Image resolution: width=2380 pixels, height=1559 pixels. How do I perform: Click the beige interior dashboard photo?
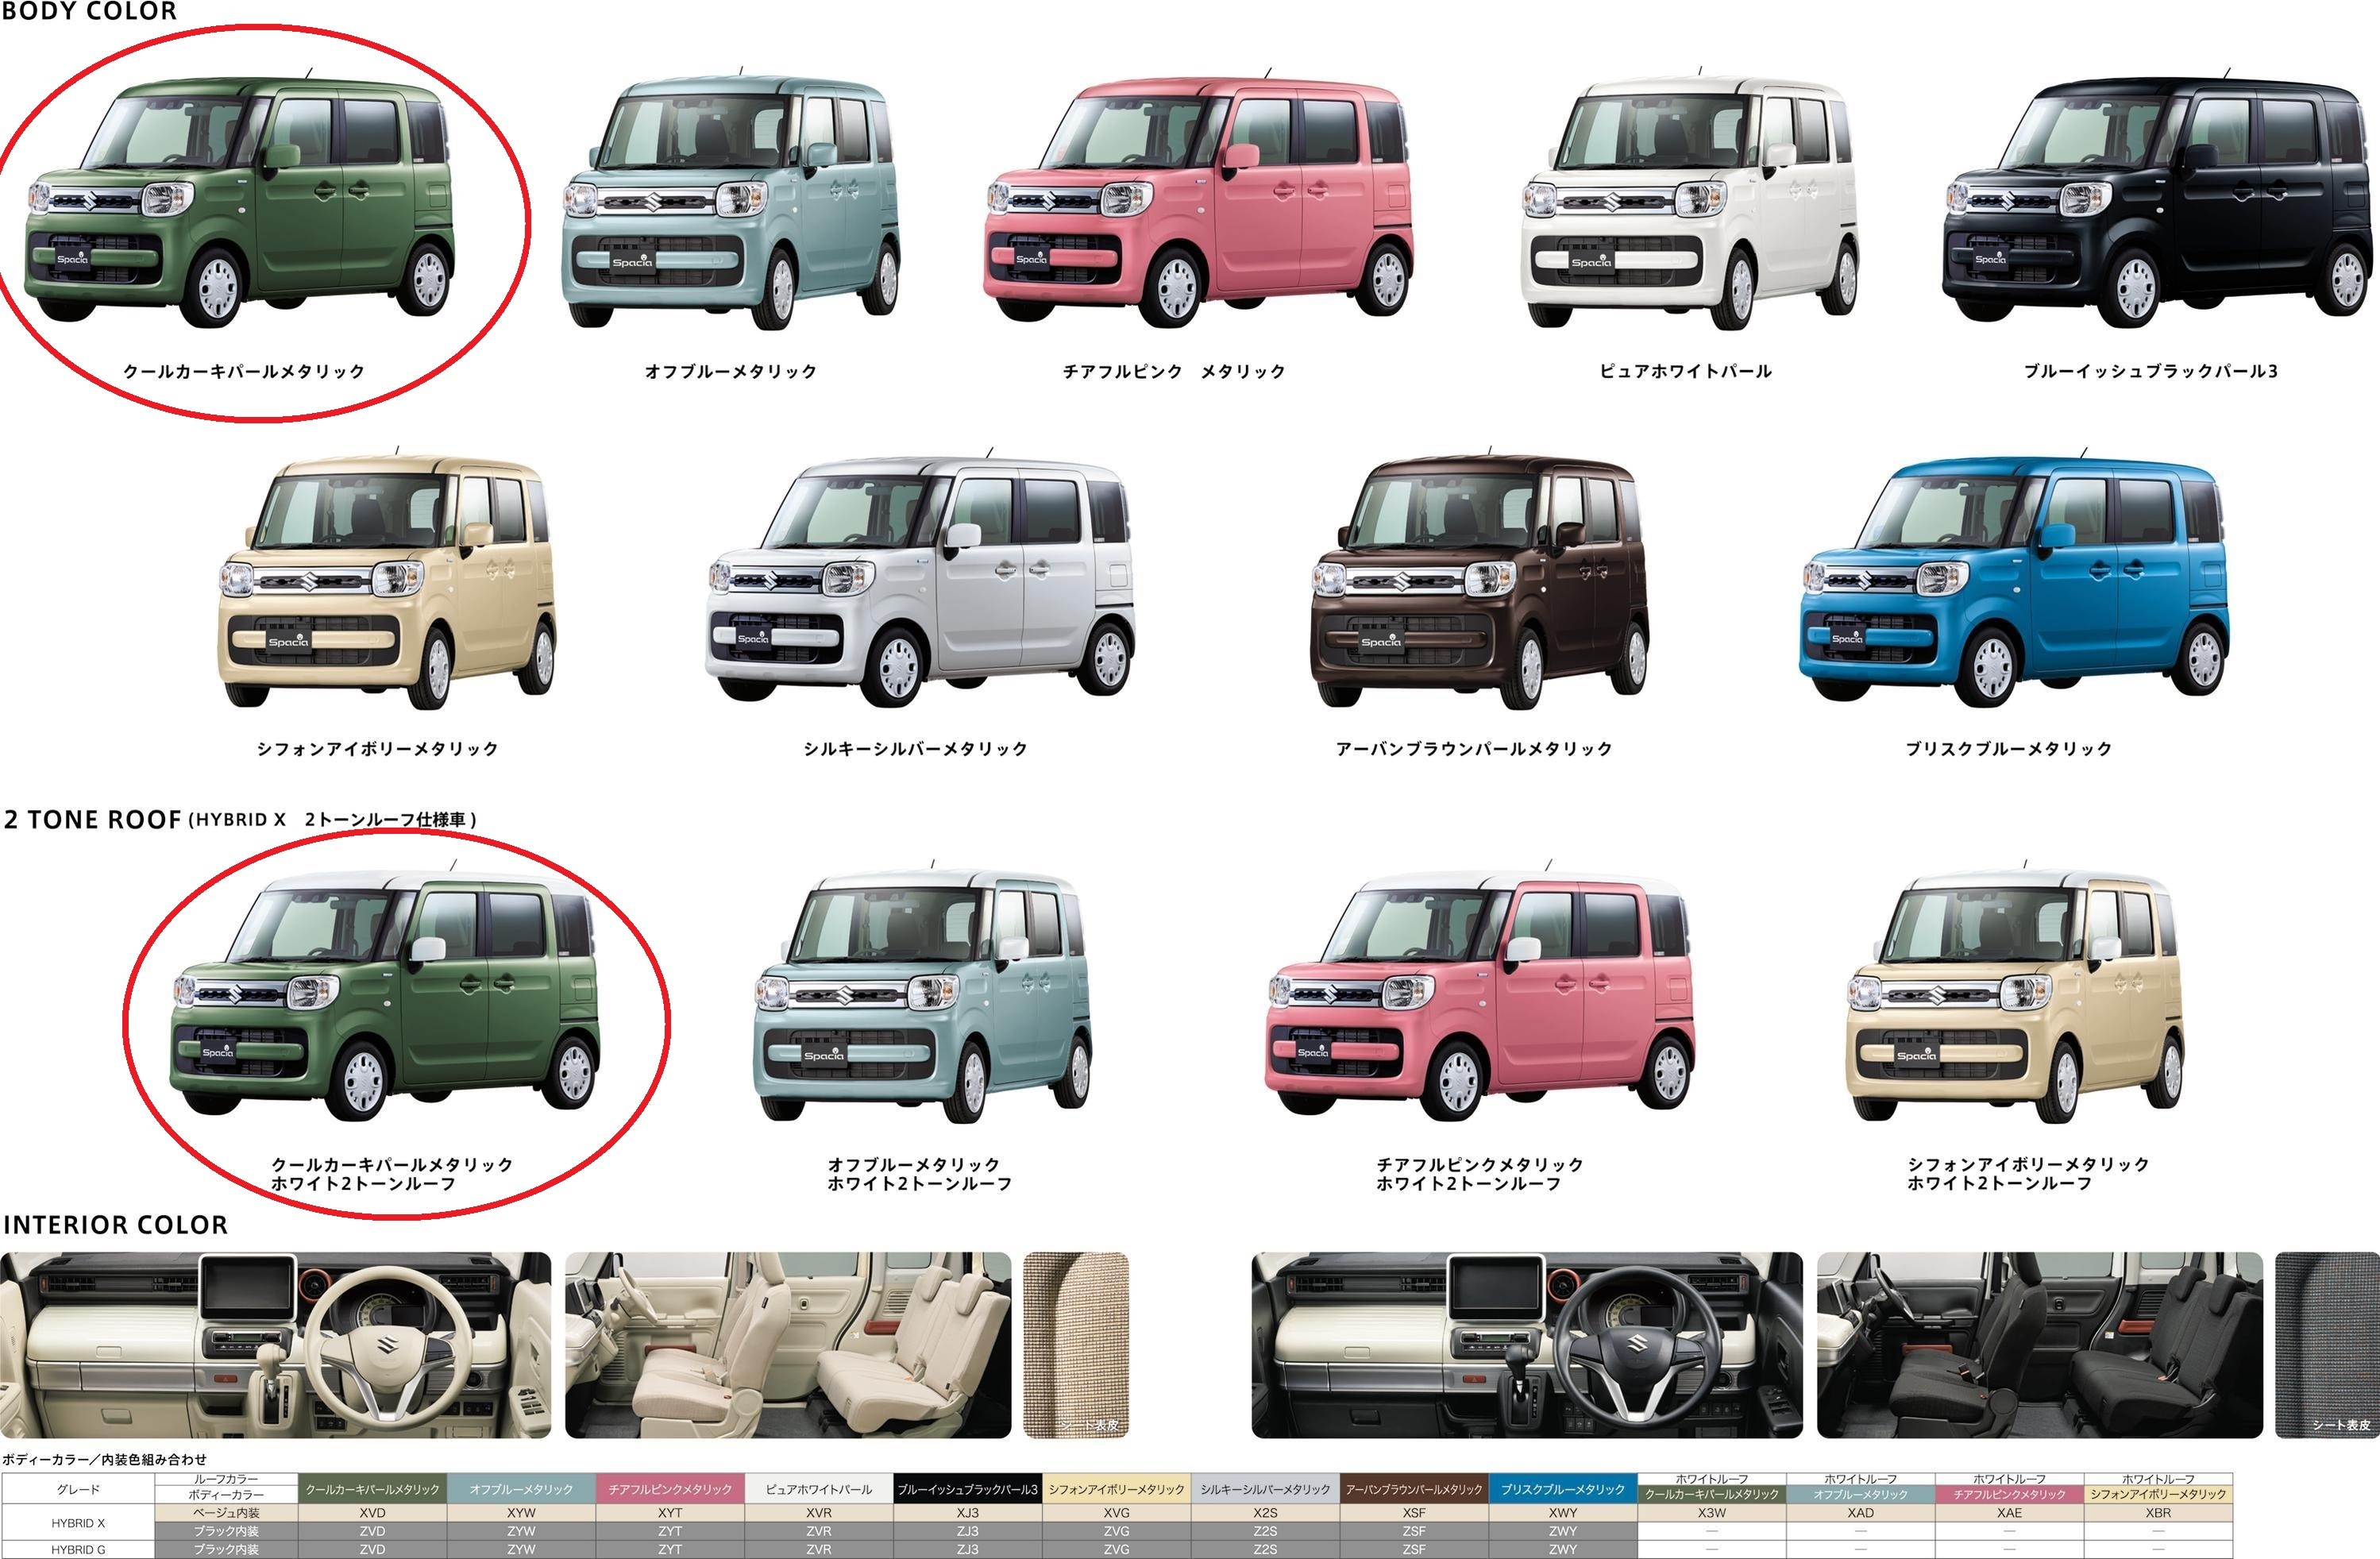275,1345
